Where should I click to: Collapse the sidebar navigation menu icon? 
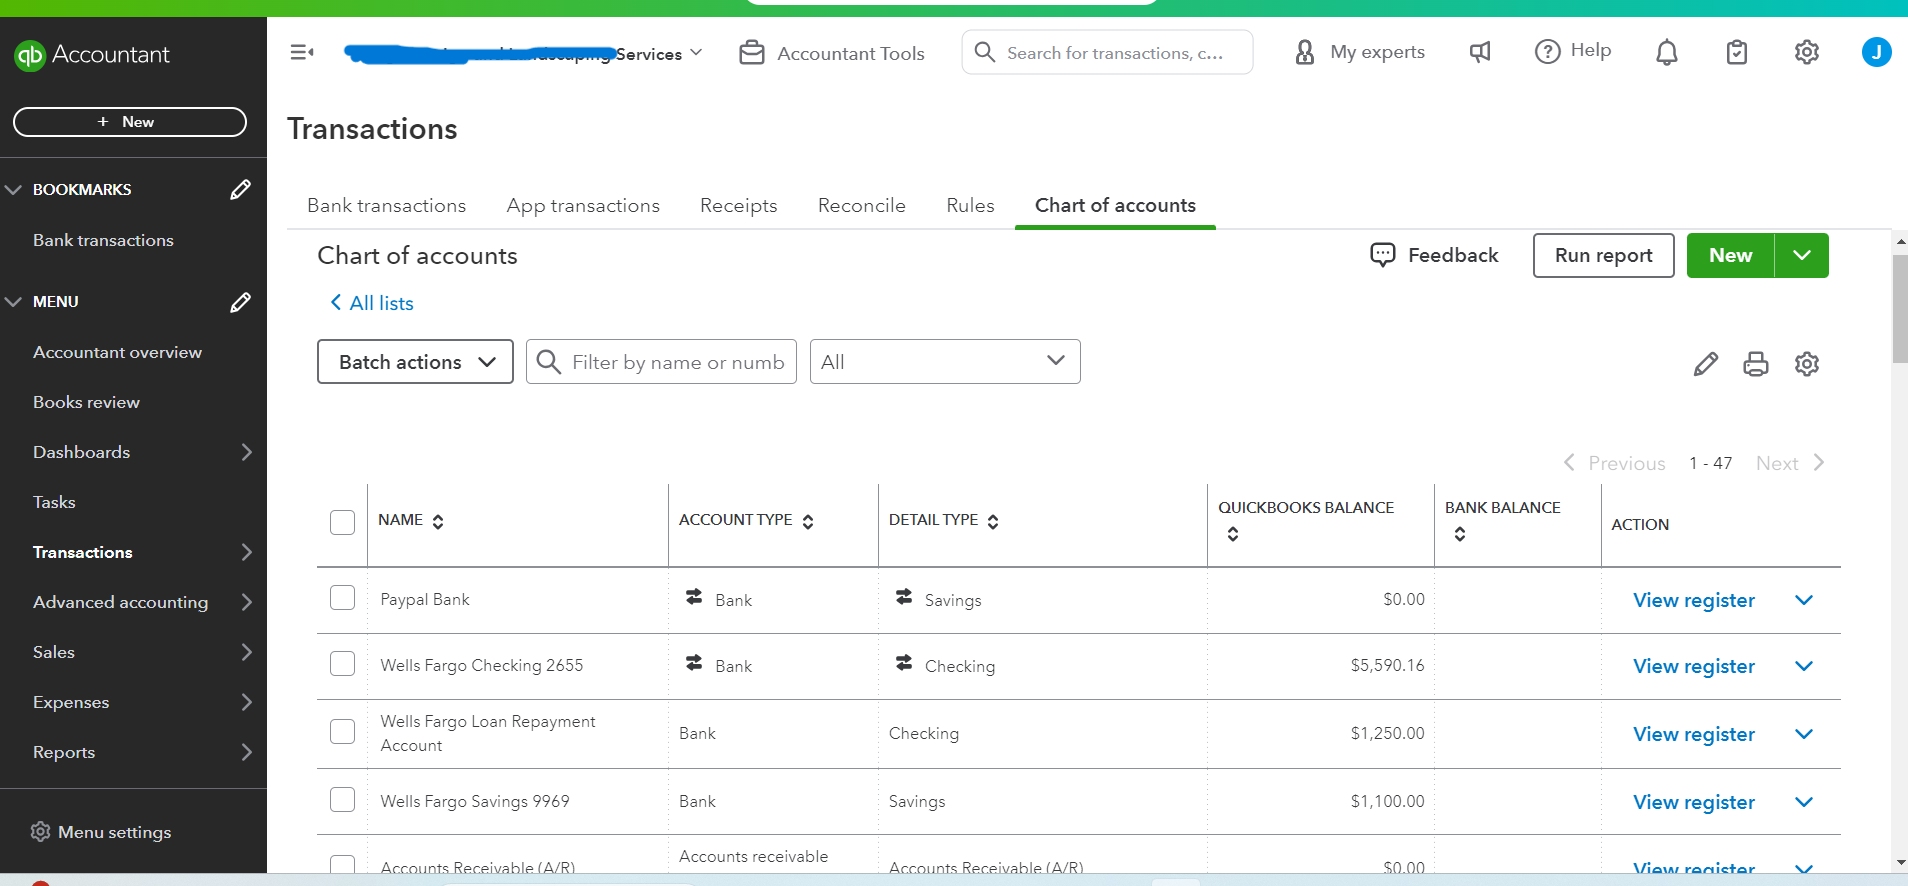pos(301,52)
